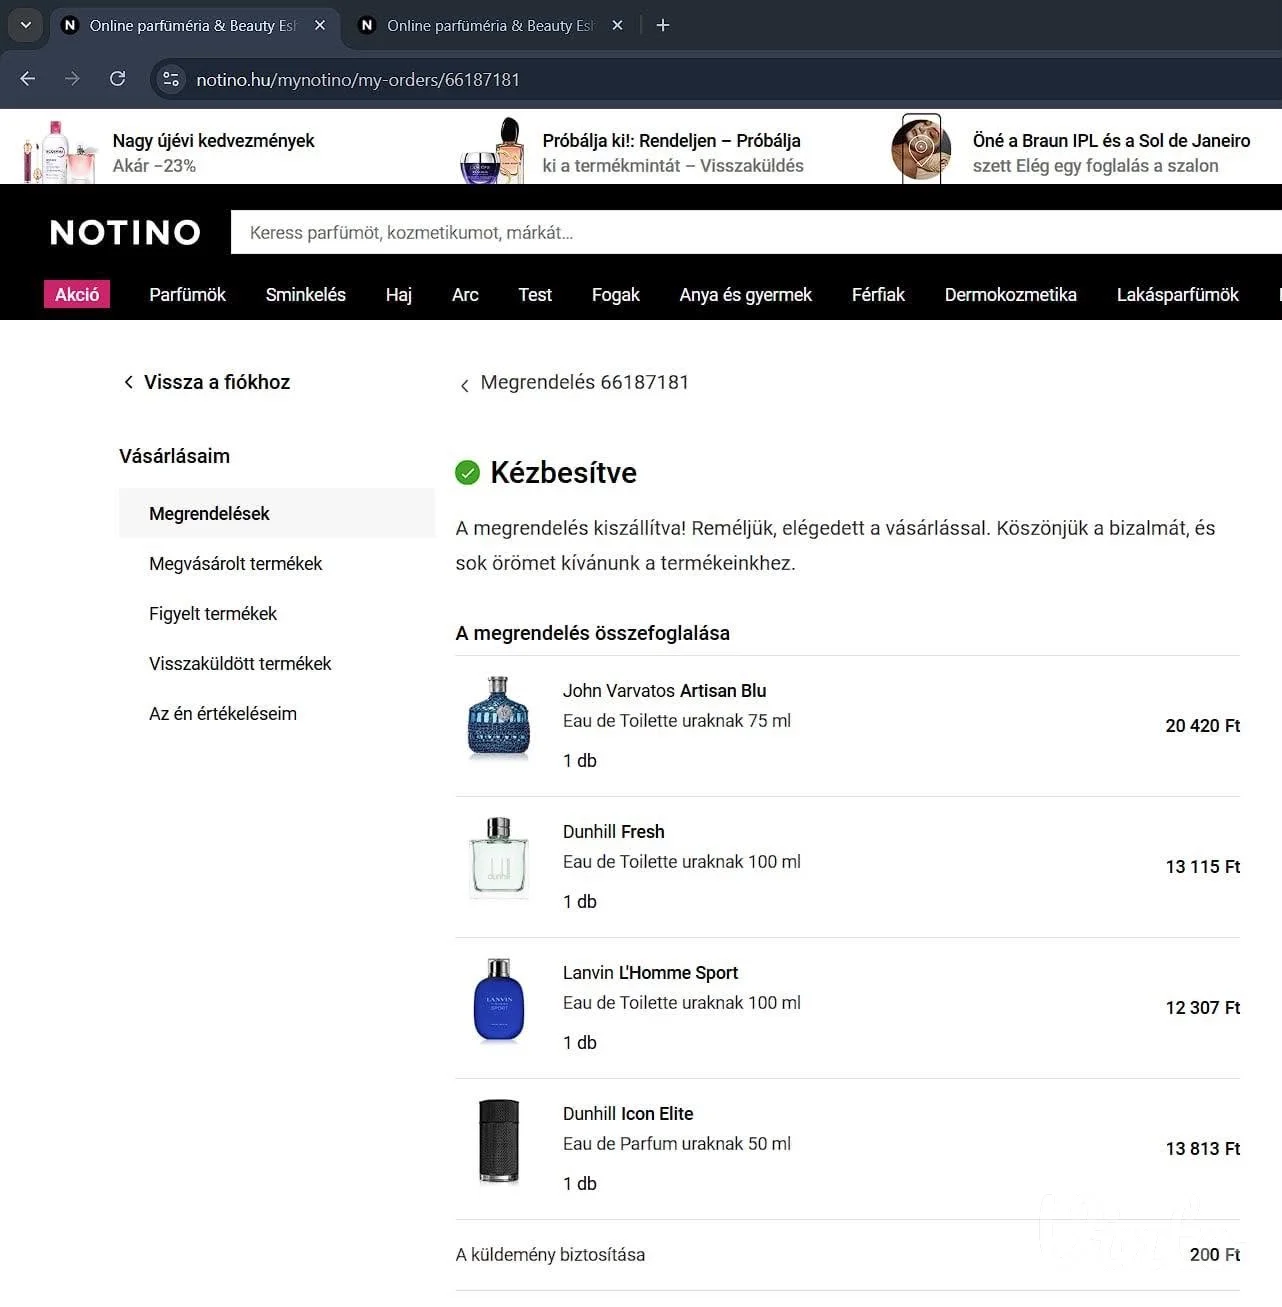
Task: Click the makeup products image in first promo
Action: coord(60,151)
